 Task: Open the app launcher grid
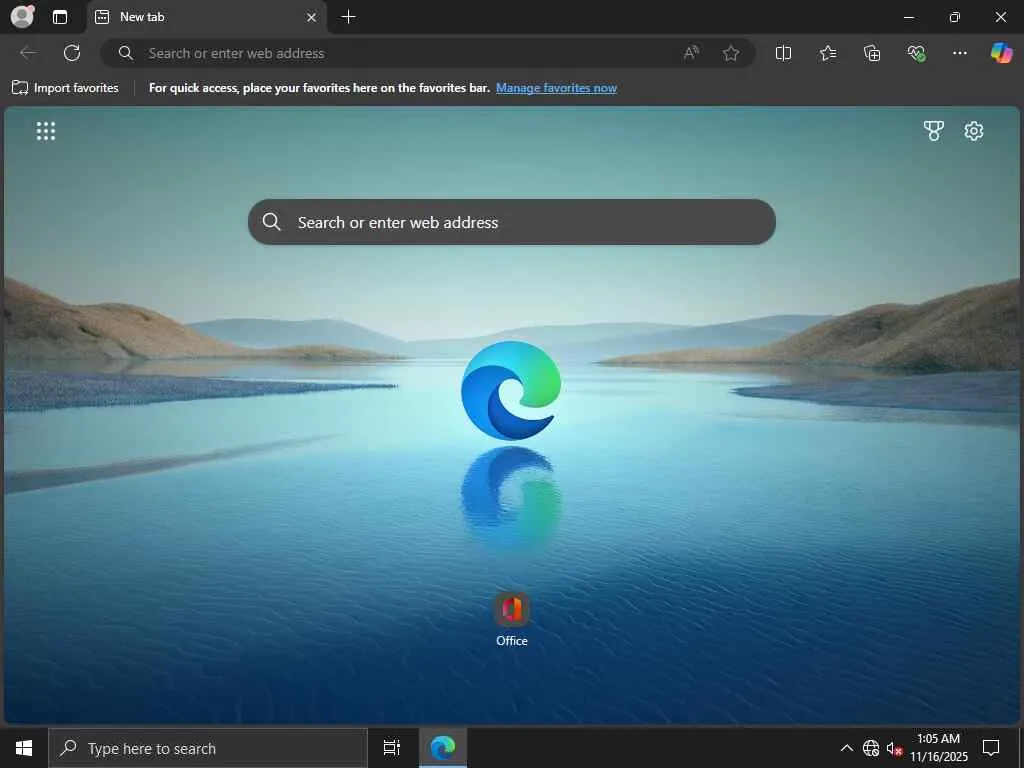pyautogui.click(x=46, y=131)
